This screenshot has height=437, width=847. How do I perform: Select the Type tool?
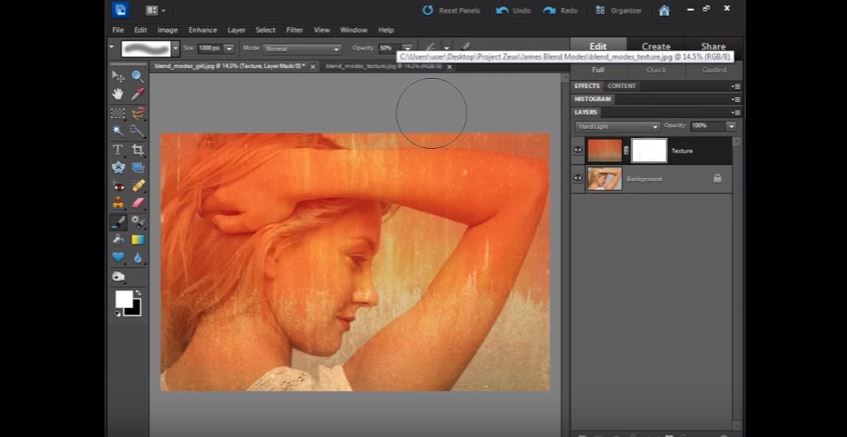[x=118, y=149]
